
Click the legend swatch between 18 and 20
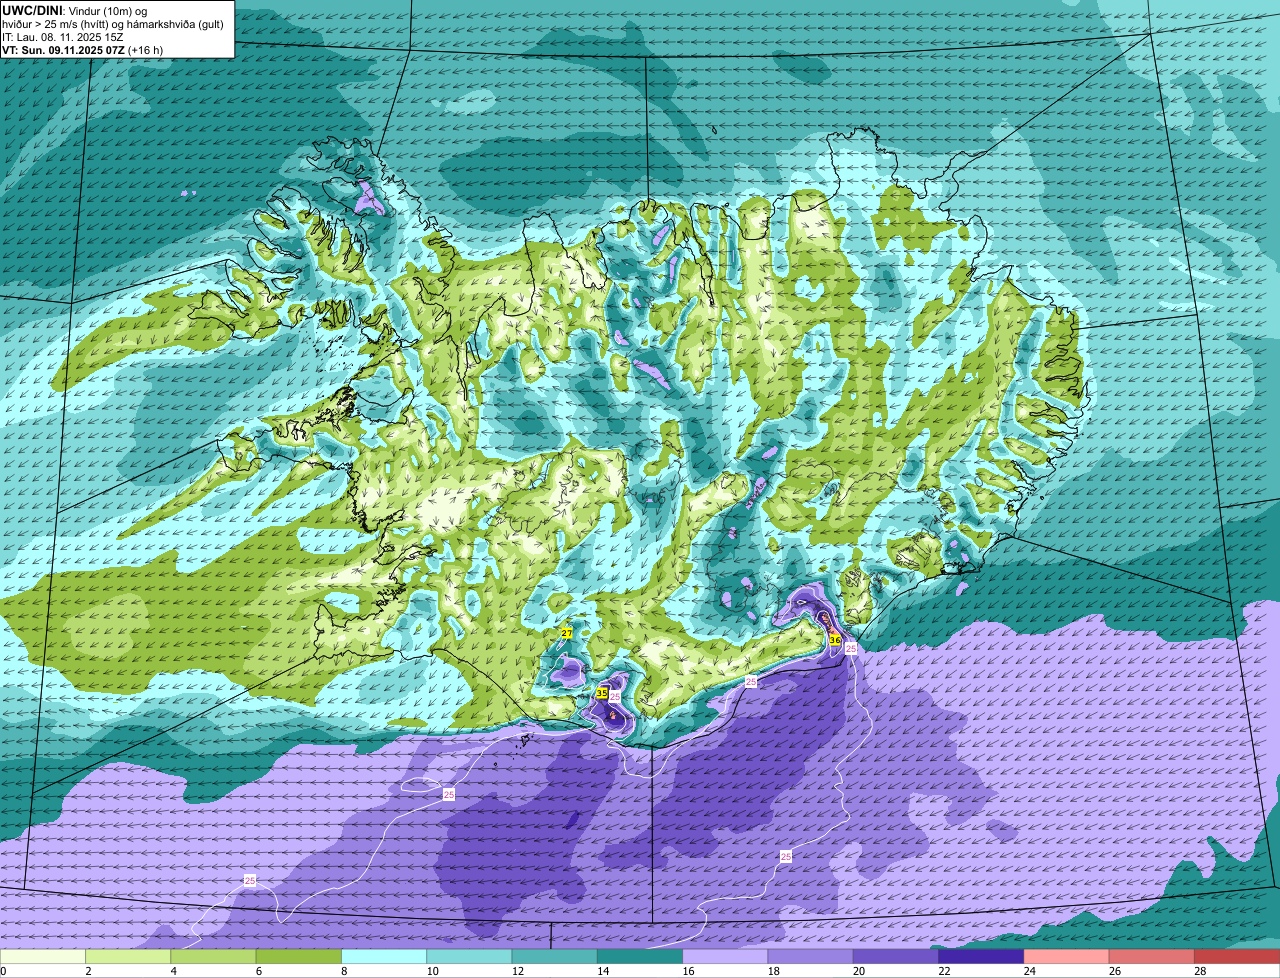click(811, 957)
